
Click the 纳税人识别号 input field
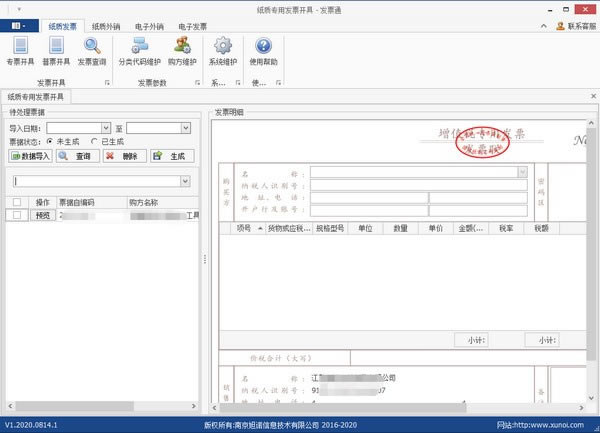pos(418,185)
